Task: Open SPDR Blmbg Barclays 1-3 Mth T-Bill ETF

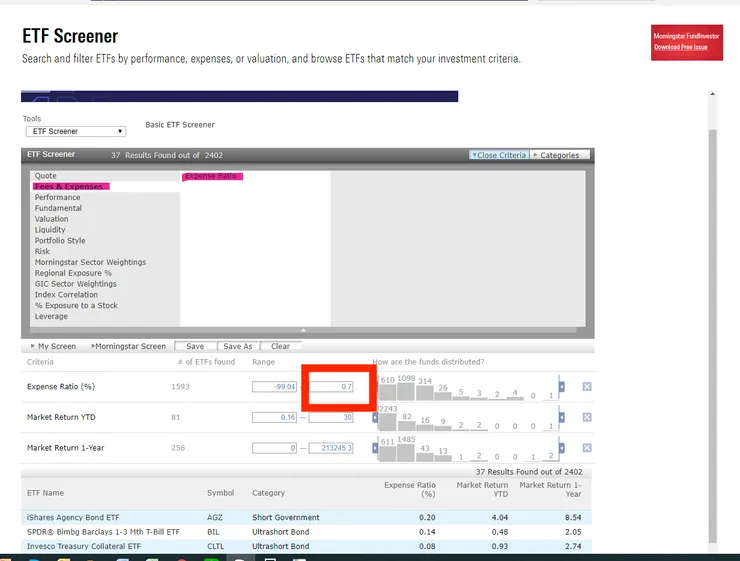Action: tap(103, 532)
